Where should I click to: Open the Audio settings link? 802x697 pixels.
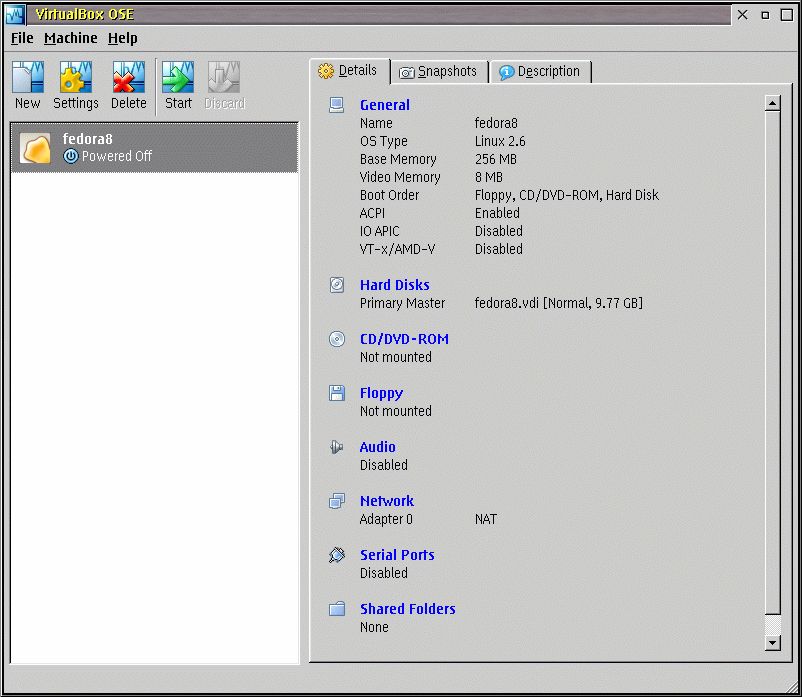(377, 447)
